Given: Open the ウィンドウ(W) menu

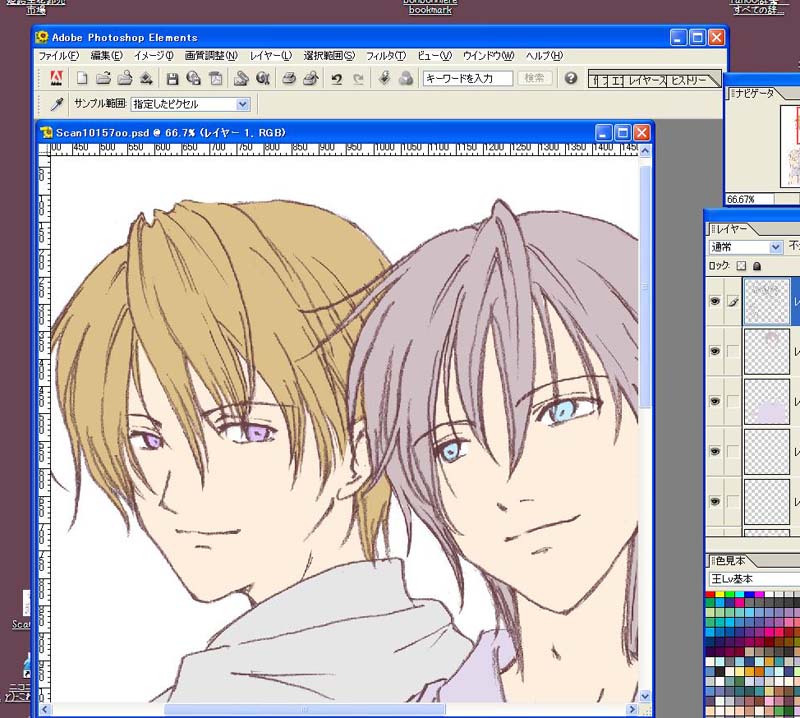Looking at the screenshot, I should [x=489, y=56].
